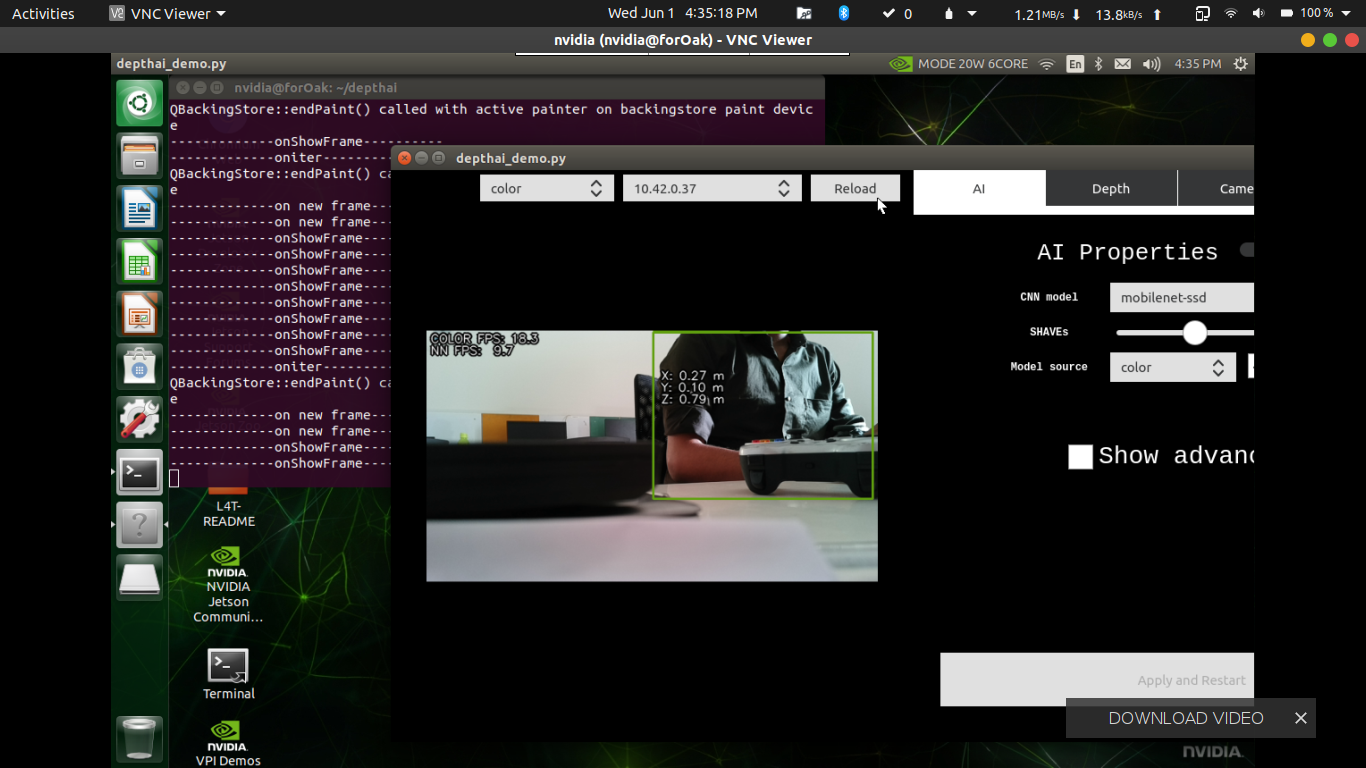Screen dimensions: 1366x768
Task: Click the remote 4:35 PM clock
Action: tap(1197, 64)
